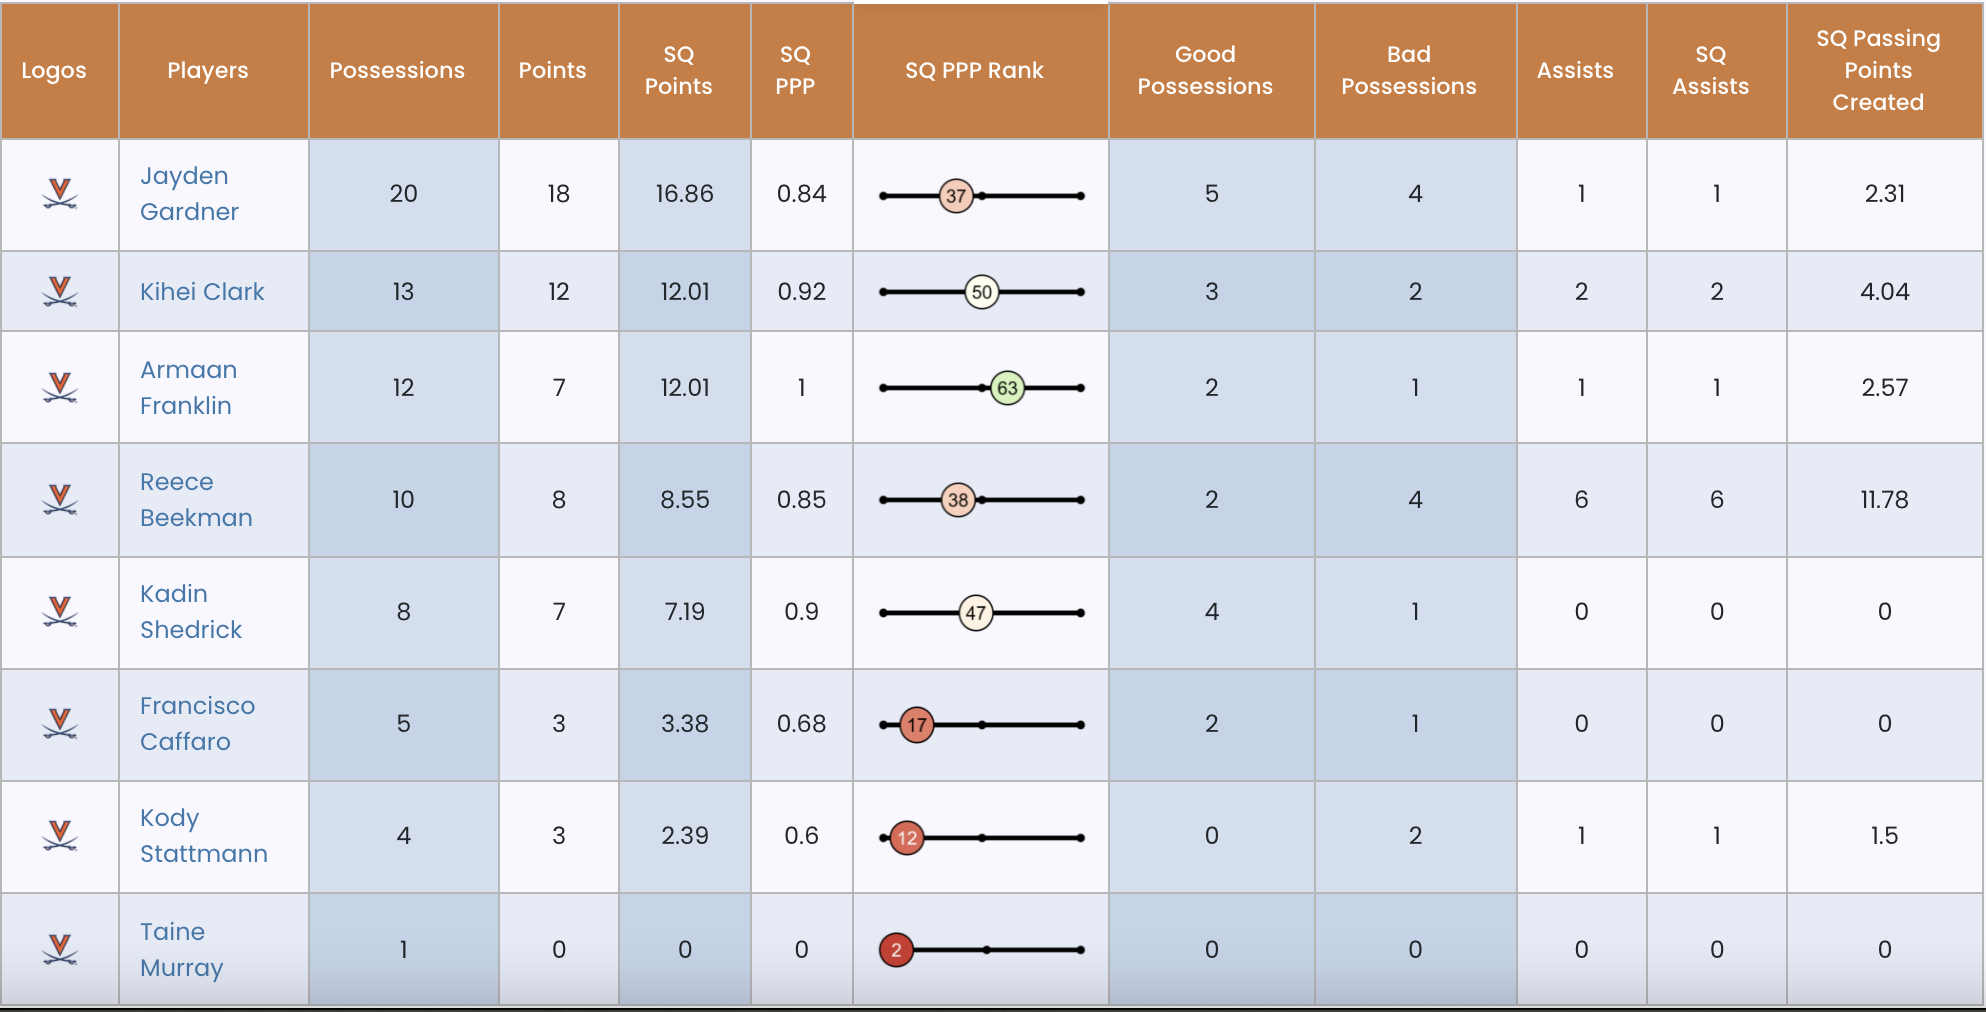Sort by the Possessions column header
Image resolution: width=1986 pixels, height=1012 pixels.
pos(397,70)
